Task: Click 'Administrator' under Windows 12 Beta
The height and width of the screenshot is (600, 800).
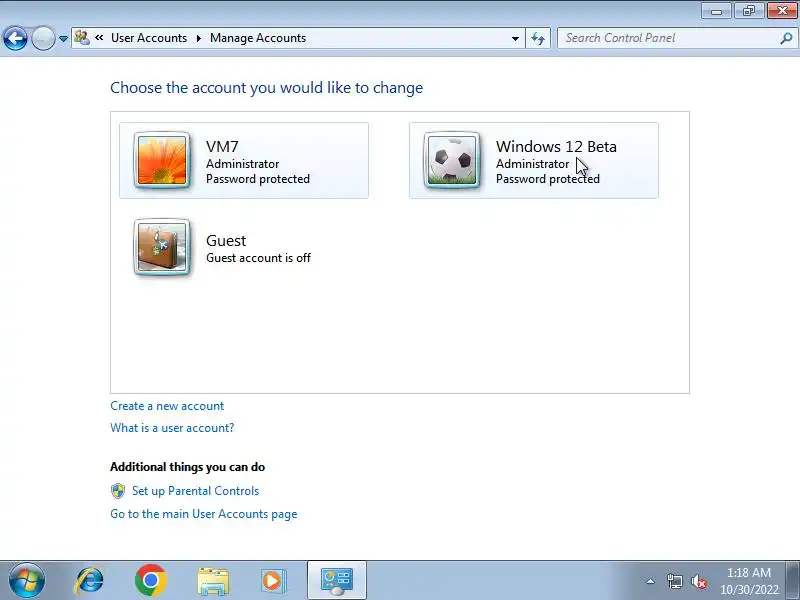Action: point(532,164)
